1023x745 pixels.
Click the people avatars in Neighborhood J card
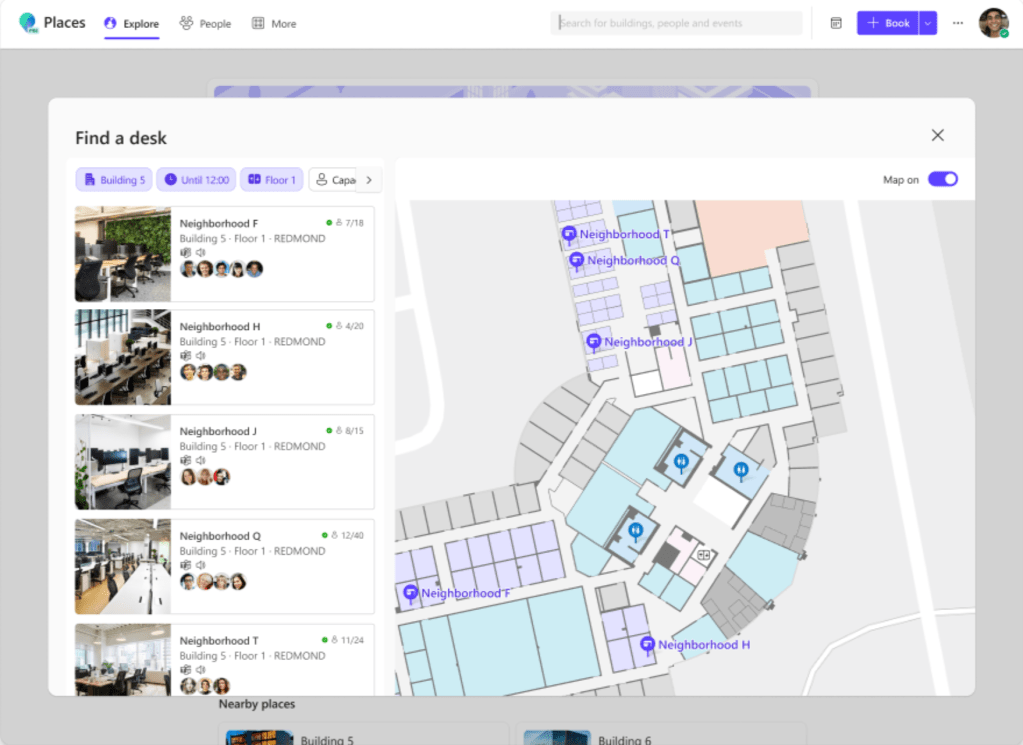click(205, 477)
